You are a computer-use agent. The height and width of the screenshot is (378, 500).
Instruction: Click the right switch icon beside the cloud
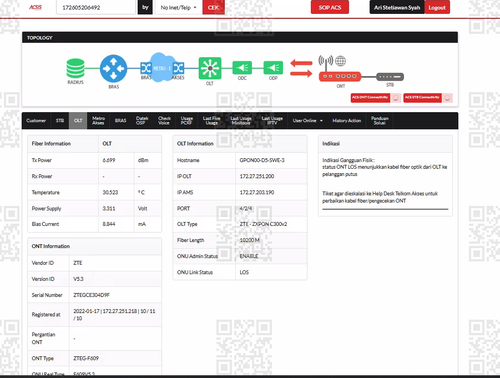(178, 68)
